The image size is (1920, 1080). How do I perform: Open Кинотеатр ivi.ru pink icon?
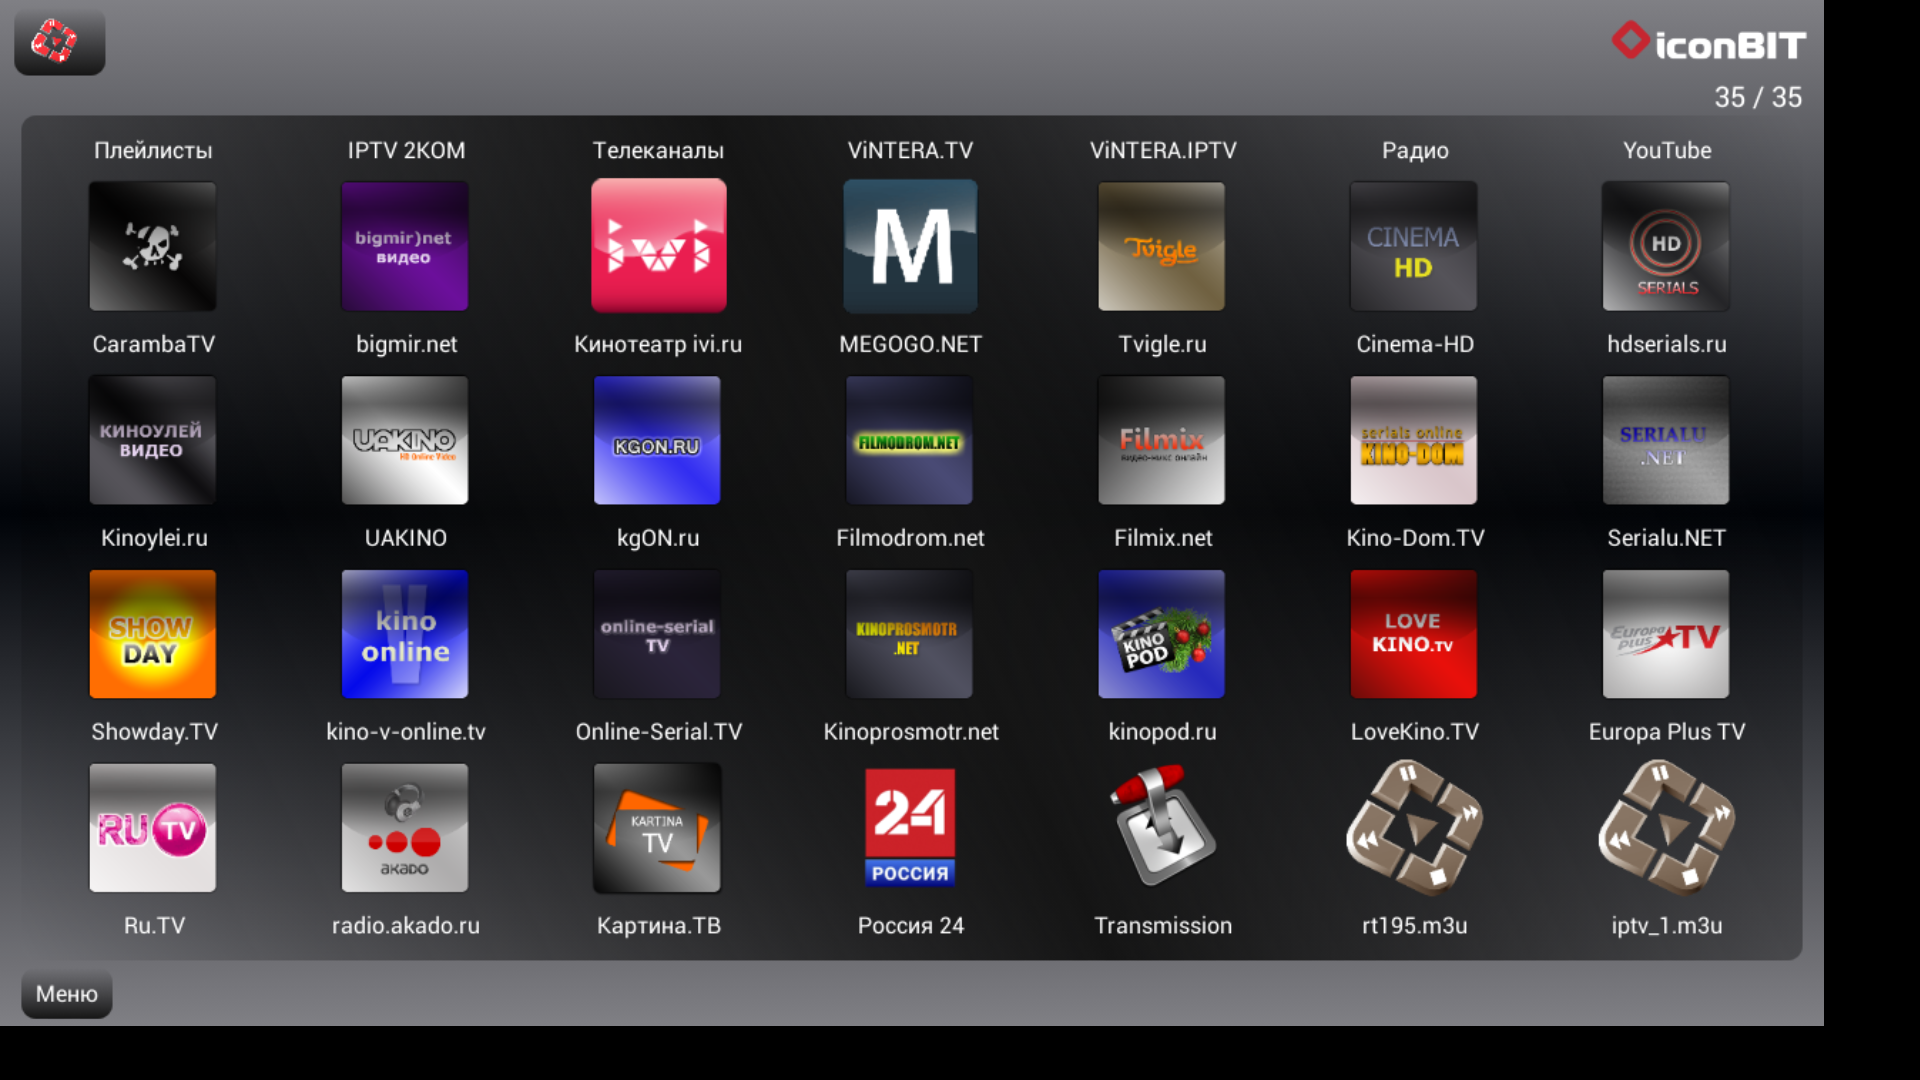pos(658,246)
